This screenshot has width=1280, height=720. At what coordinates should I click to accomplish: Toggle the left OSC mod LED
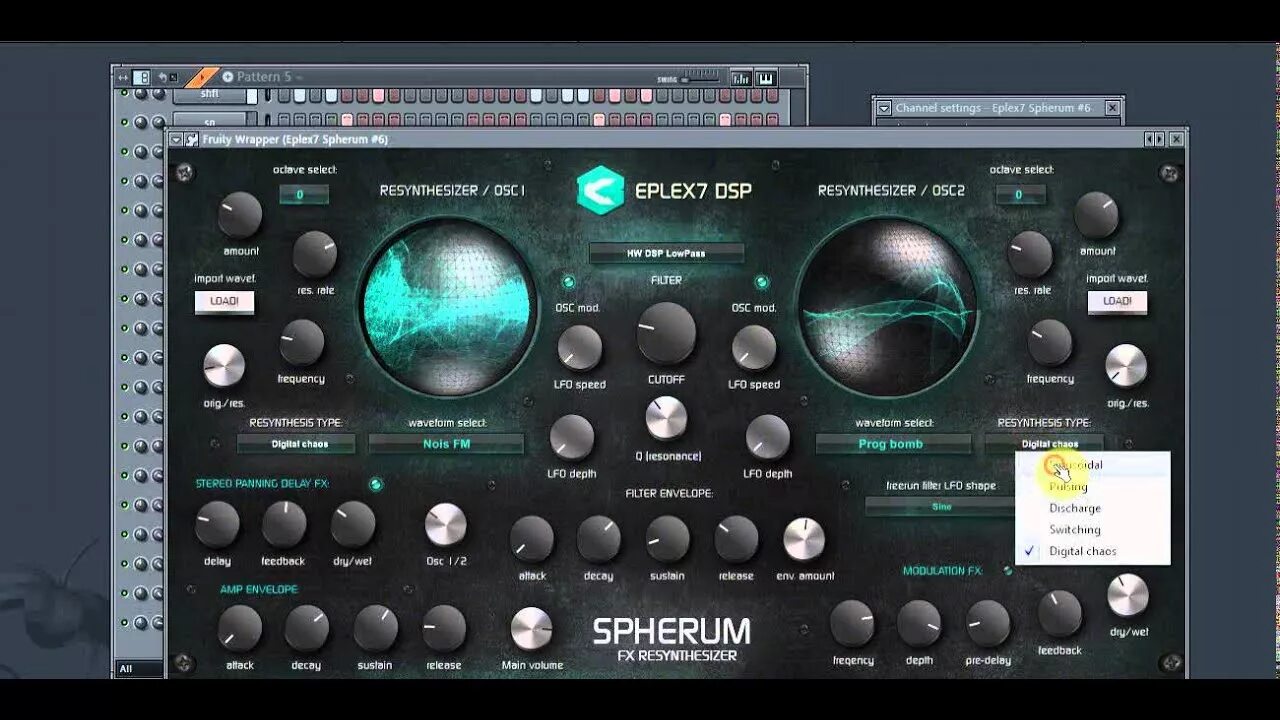click(x=569, y=282)
